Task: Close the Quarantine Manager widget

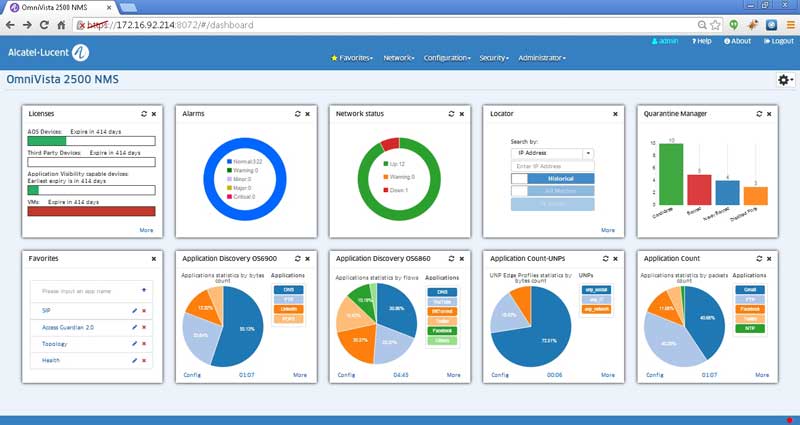Action: (x=769, y=114)
